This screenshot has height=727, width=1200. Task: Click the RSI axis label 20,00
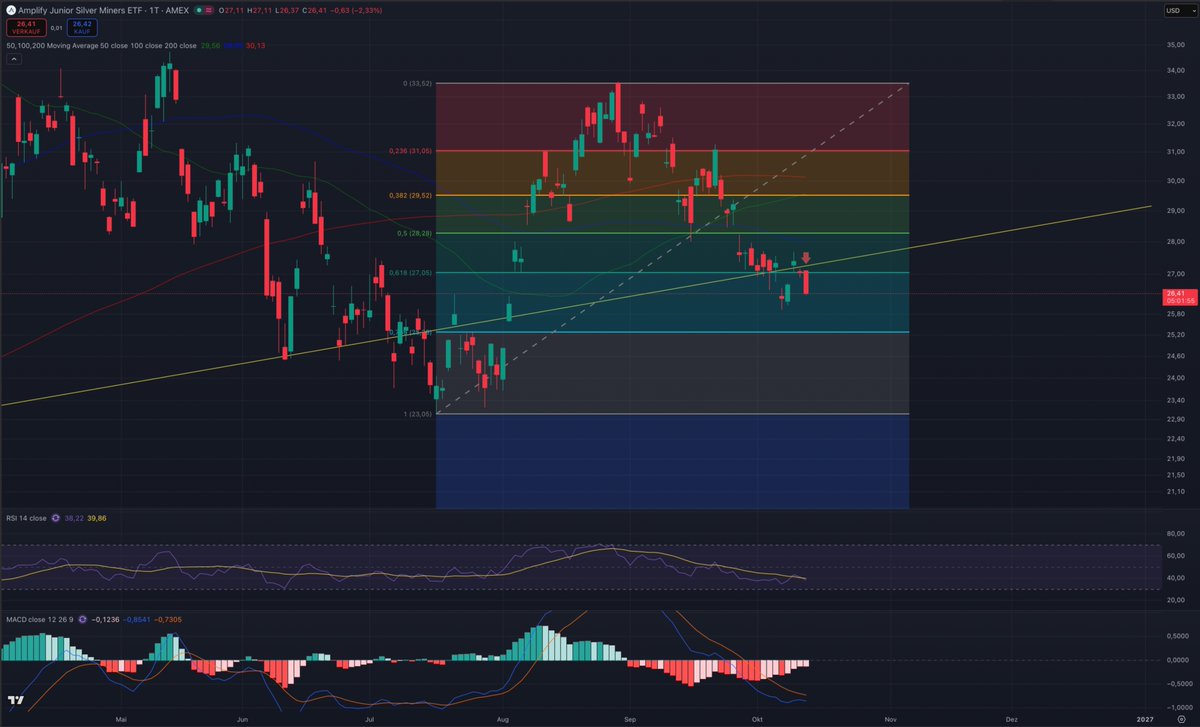(1174, 600)
